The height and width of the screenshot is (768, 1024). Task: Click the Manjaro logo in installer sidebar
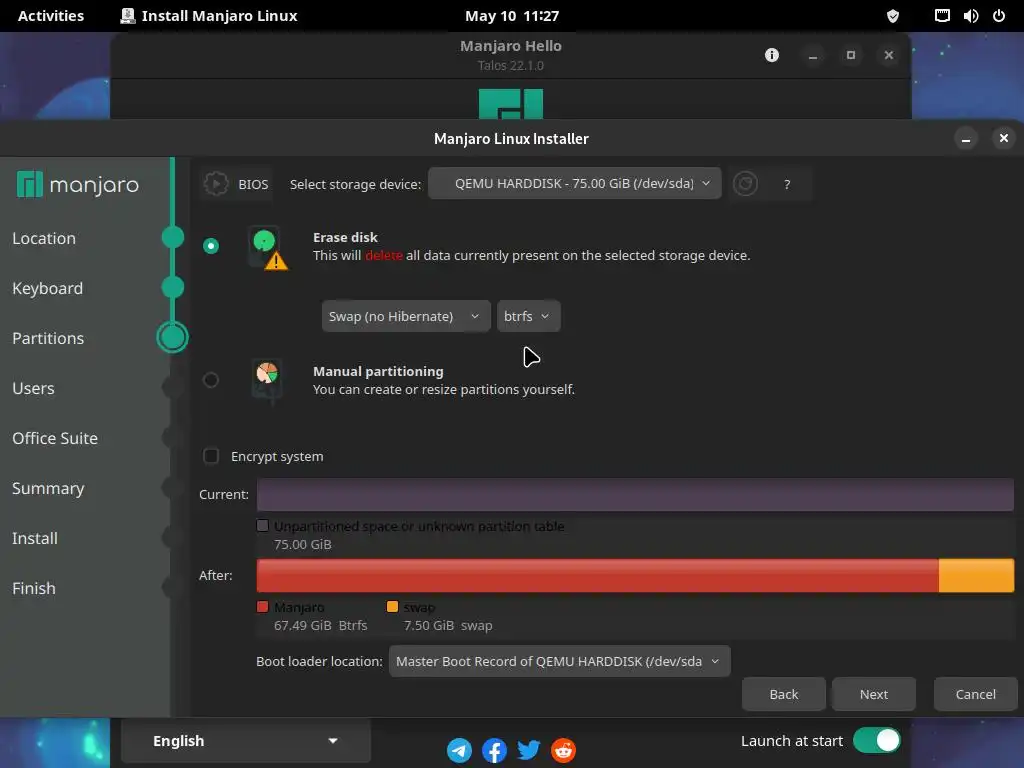[x=78, y=185]
